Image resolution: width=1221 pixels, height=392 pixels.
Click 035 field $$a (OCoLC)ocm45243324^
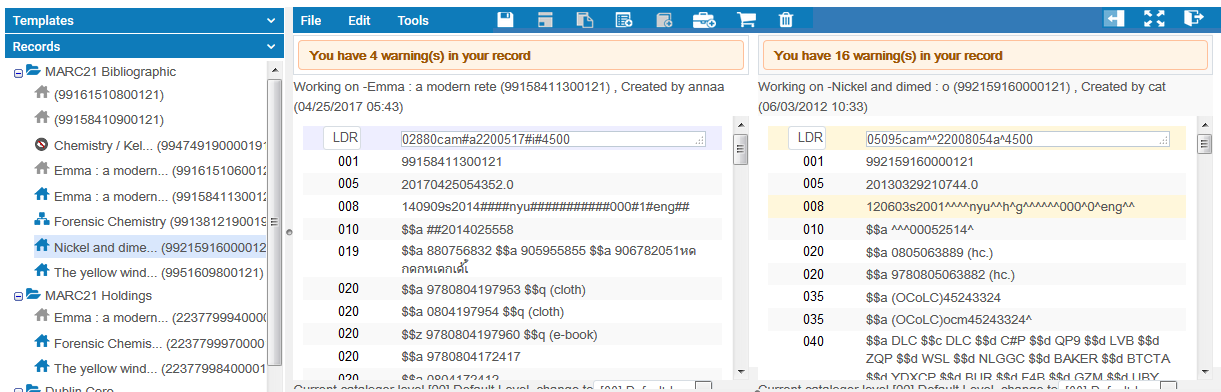click(x=948, y=320)
